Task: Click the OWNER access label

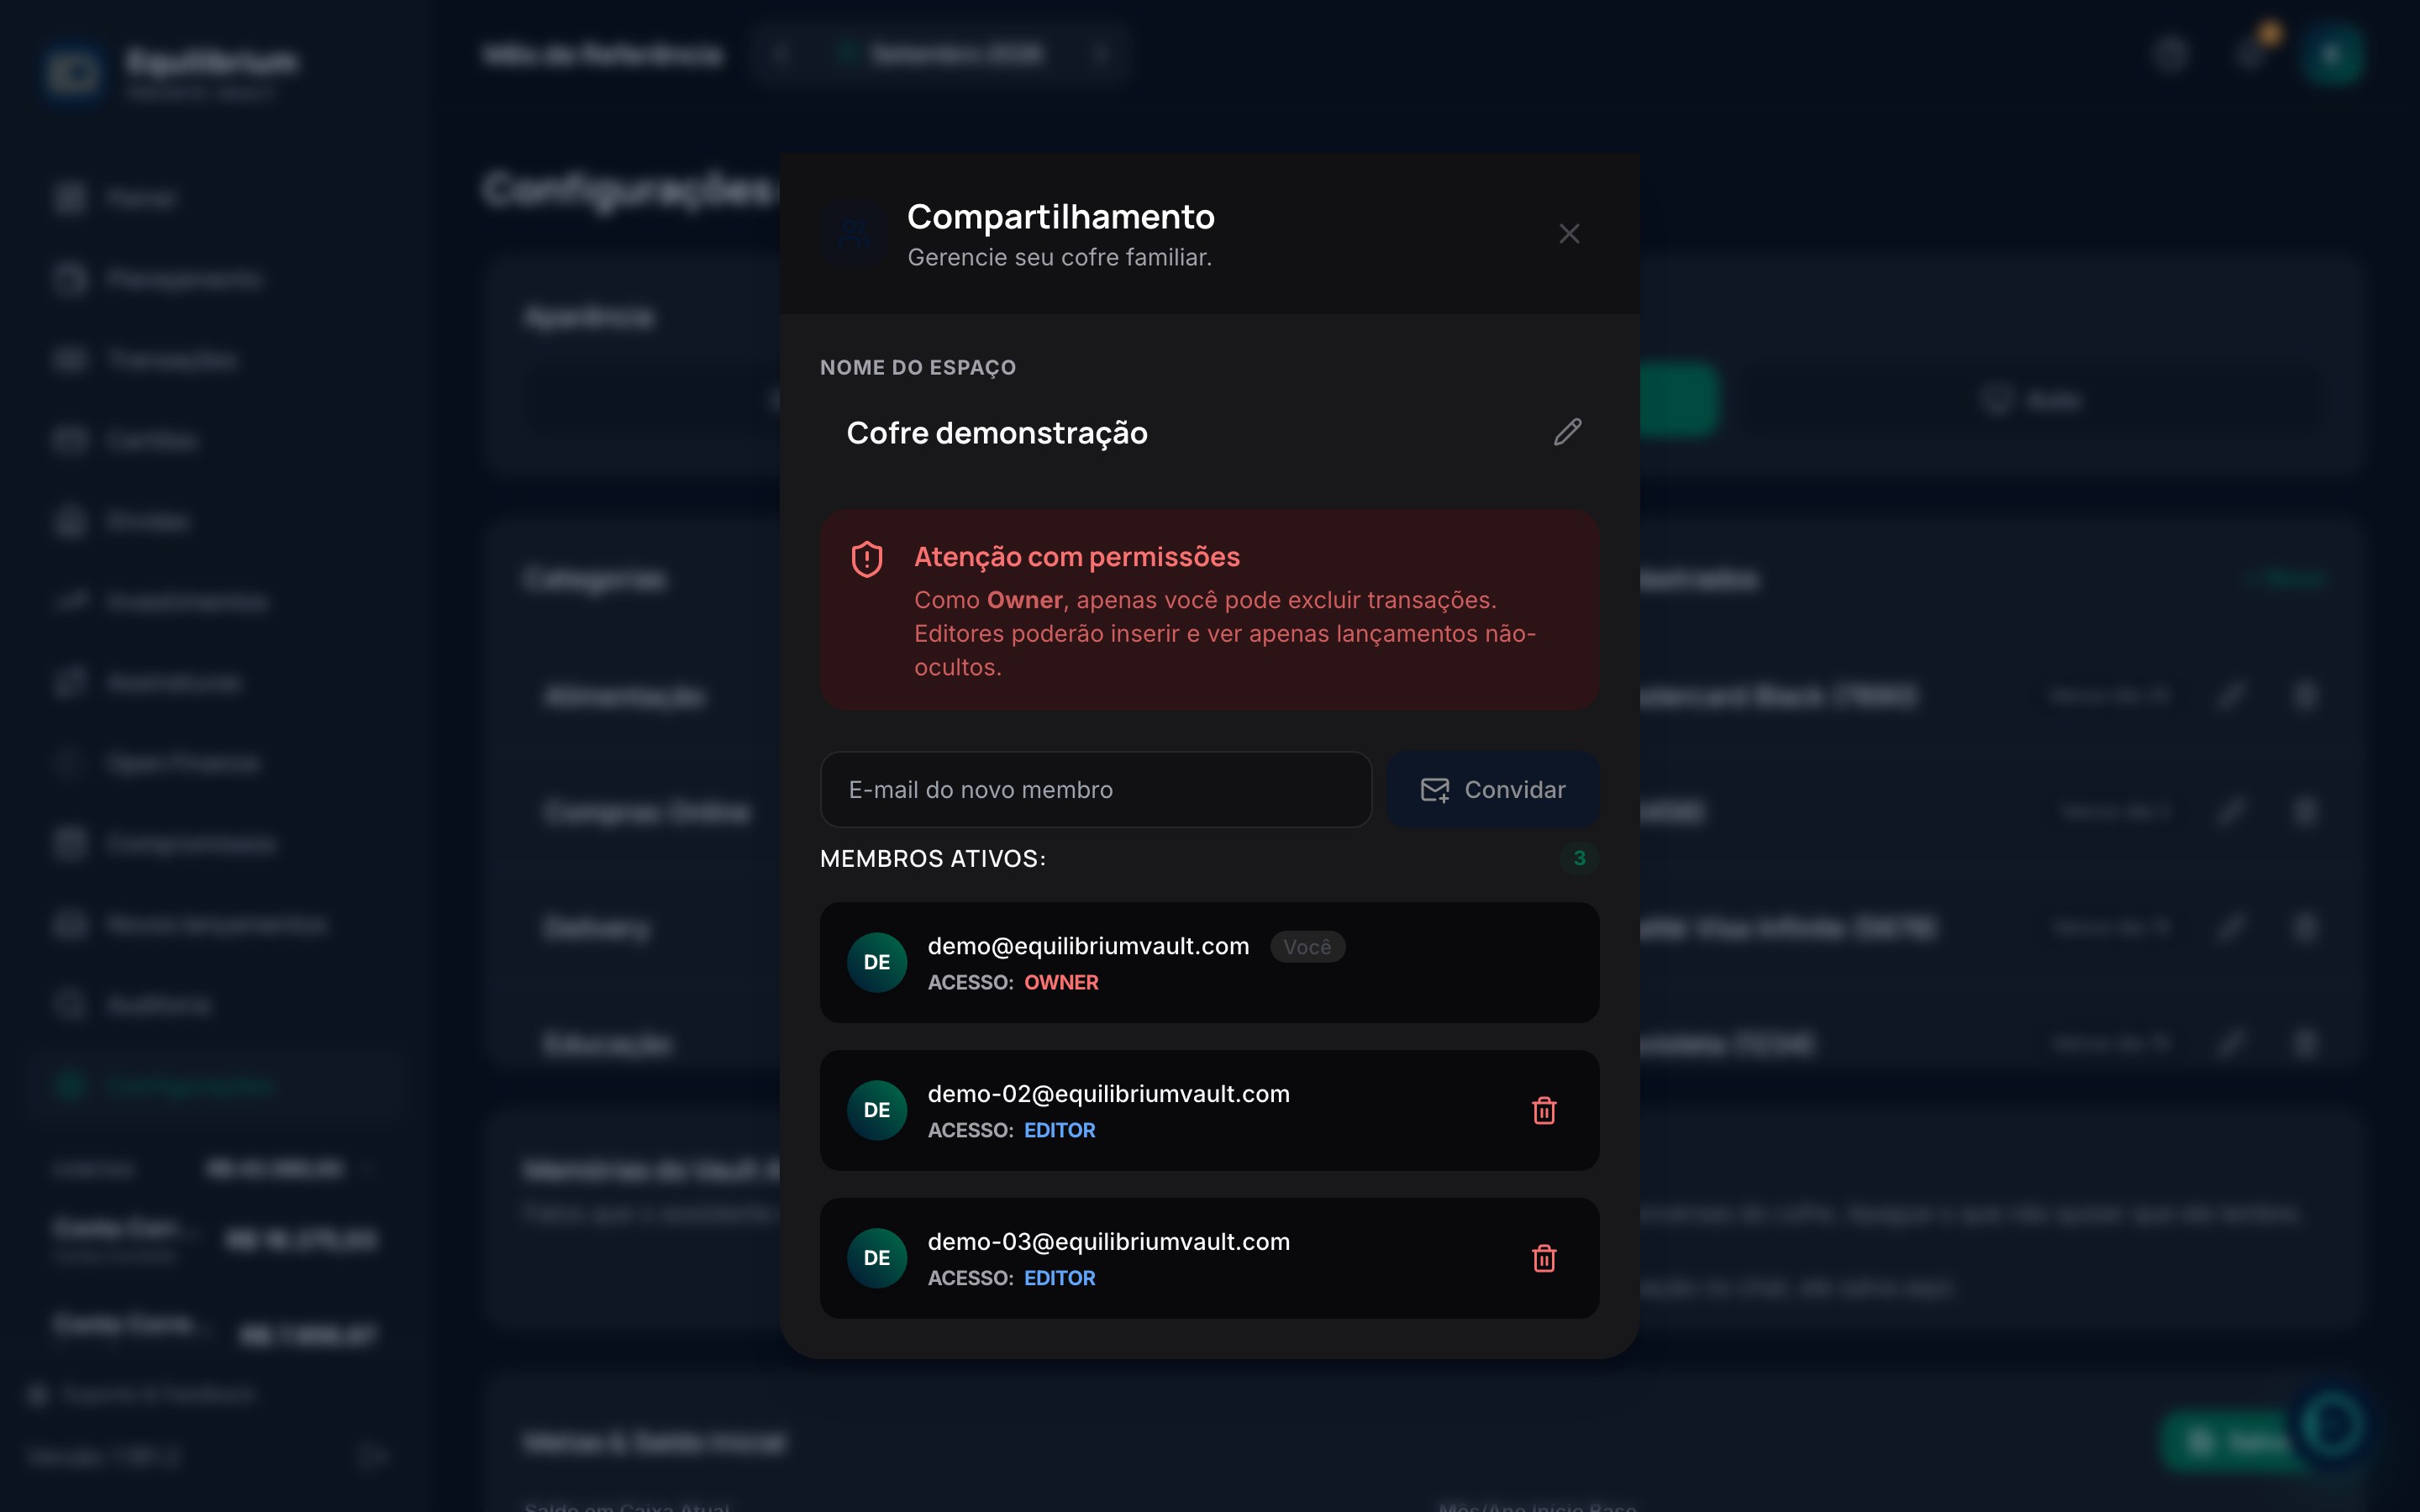Action: [x=1061, y=983]
